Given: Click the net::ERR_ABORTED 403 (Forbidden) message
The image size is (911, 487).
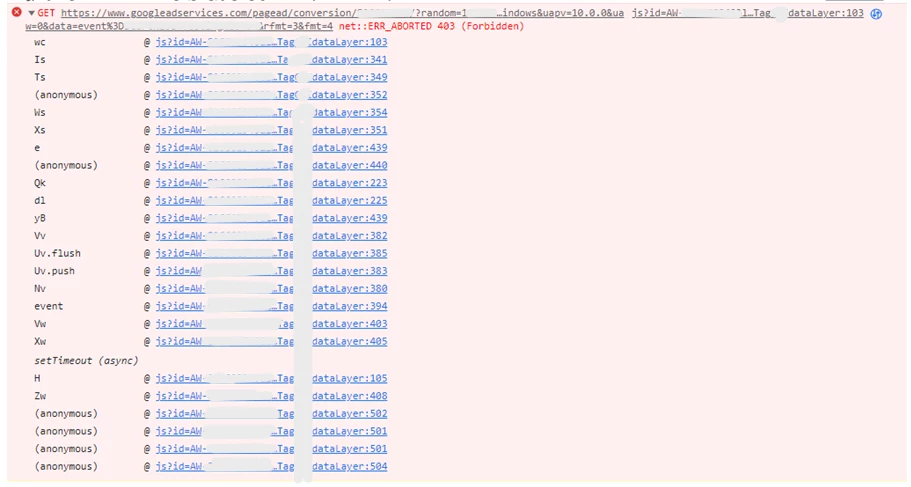Looking at the screenshot, I should 431,26.
